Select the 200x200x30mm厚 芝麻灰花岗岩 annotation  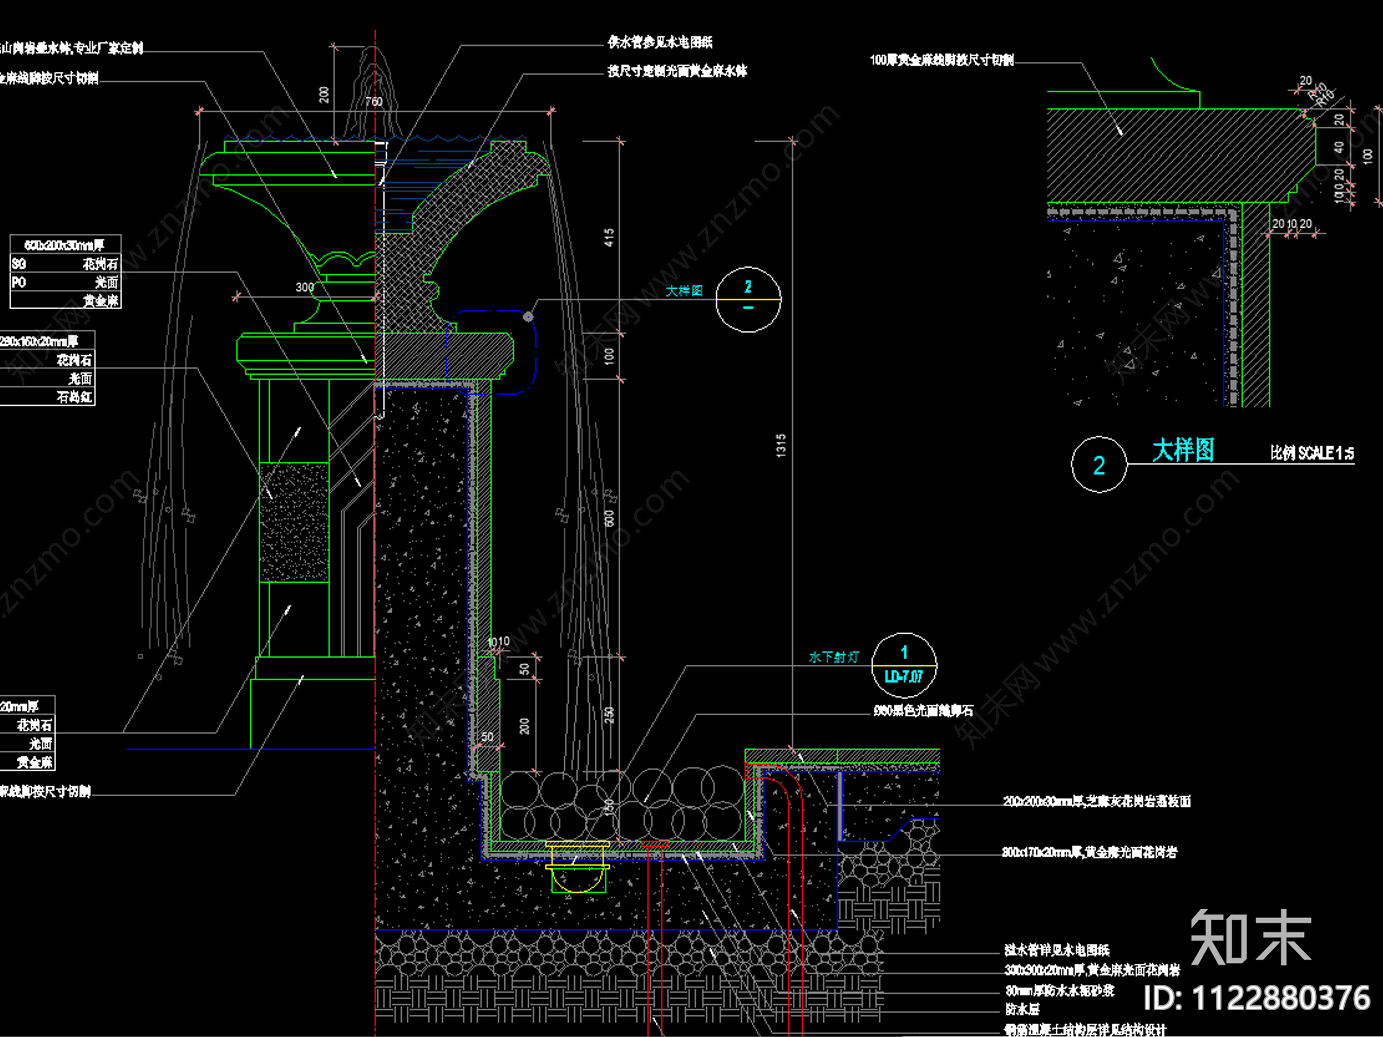pyautogui.click(x=1097, y=802)
